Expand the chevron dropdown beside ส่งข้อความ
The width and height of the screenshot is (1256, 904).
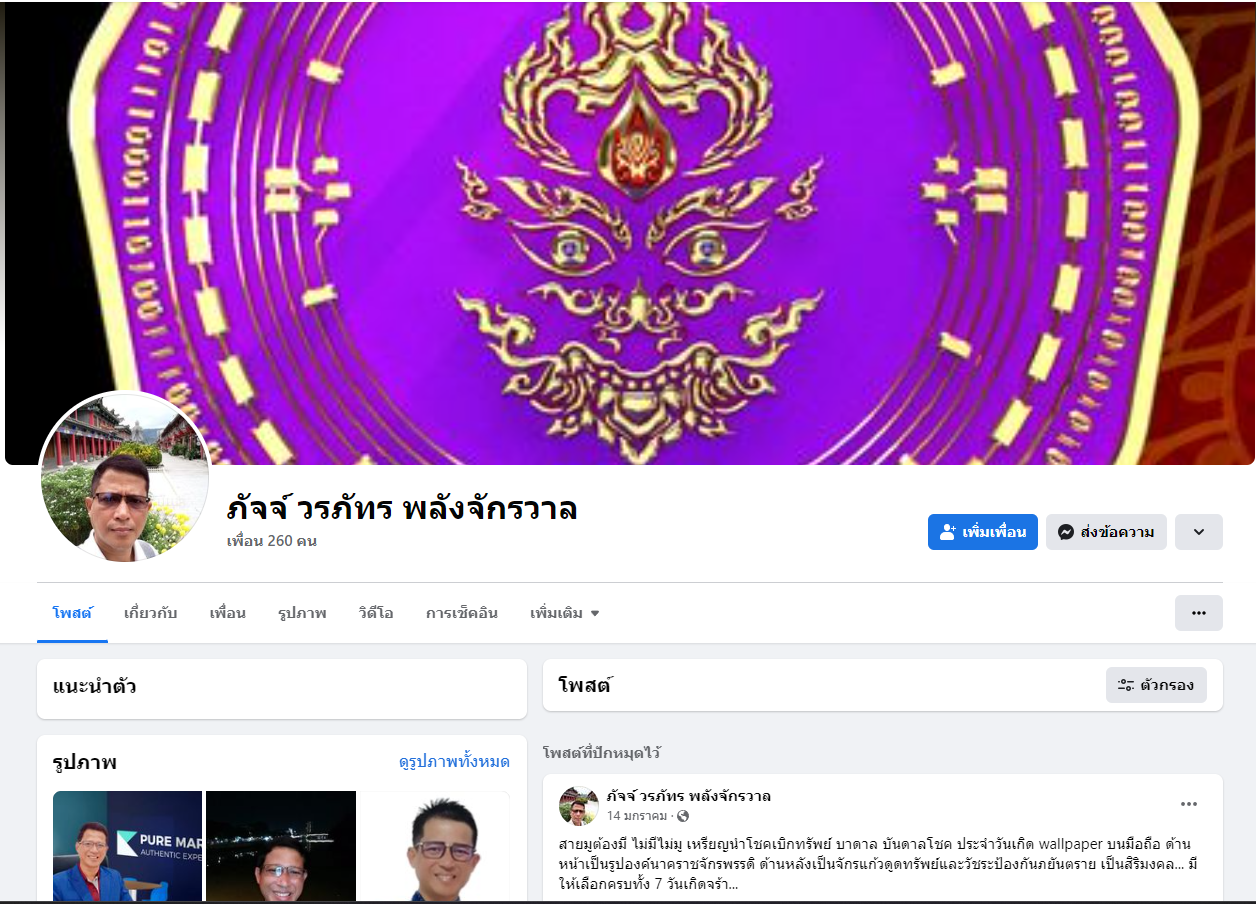(x=1198, y=532)
